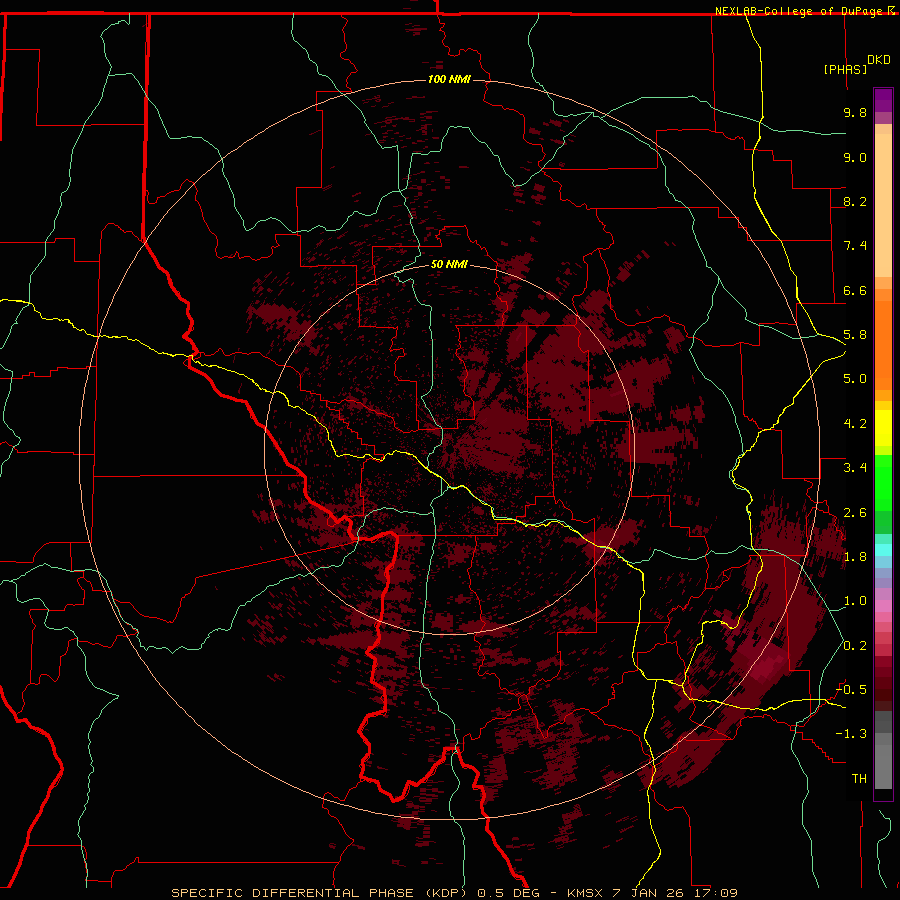
Task: Click the 8.2 color scale value
Action: click(x=855, y=201)
